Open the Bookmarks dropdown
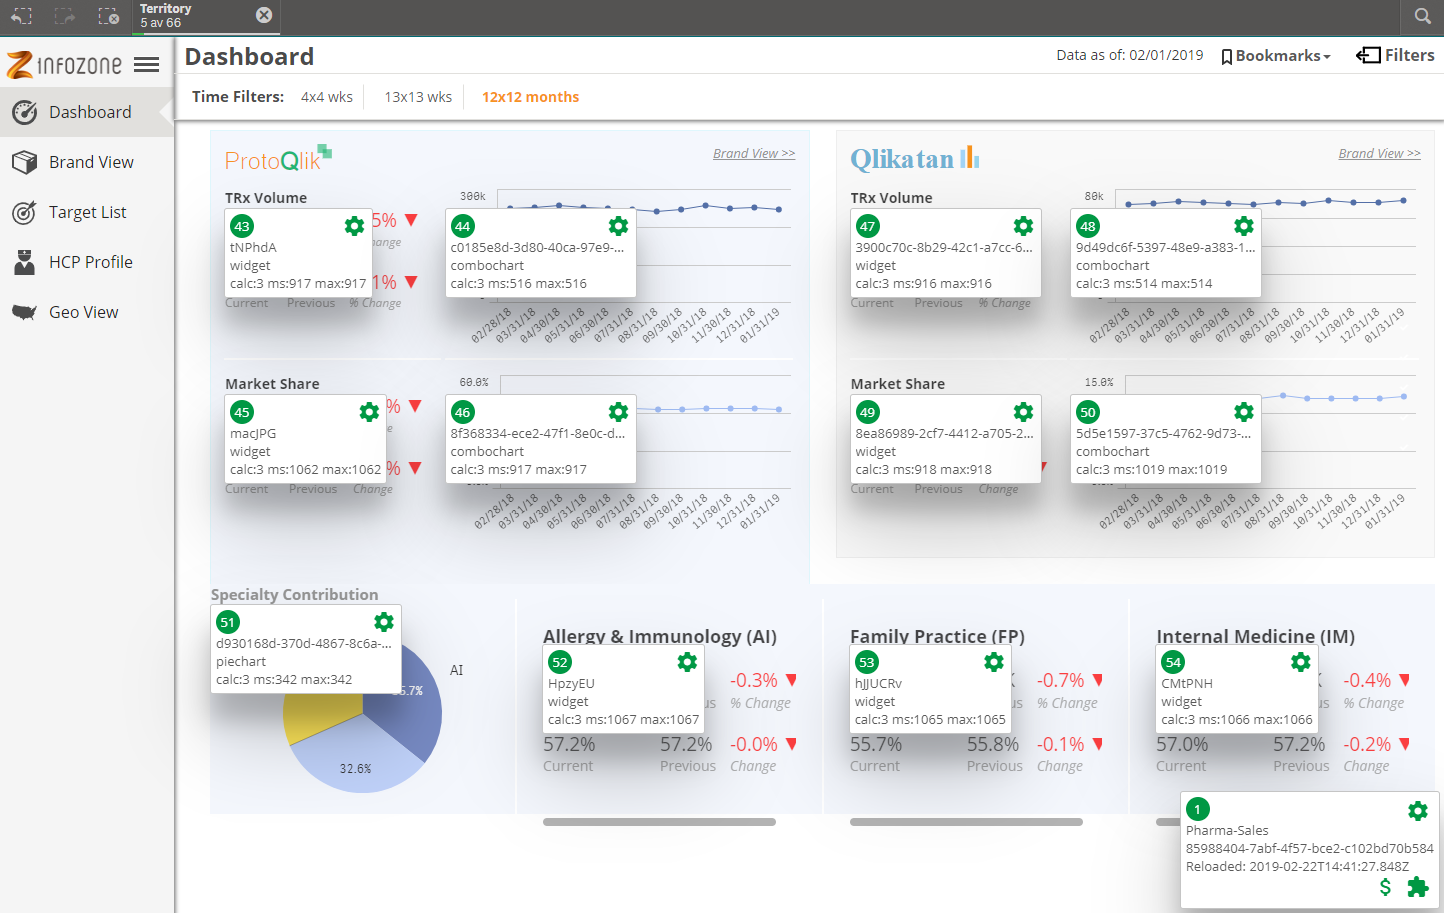 [x=1276, y=56]
